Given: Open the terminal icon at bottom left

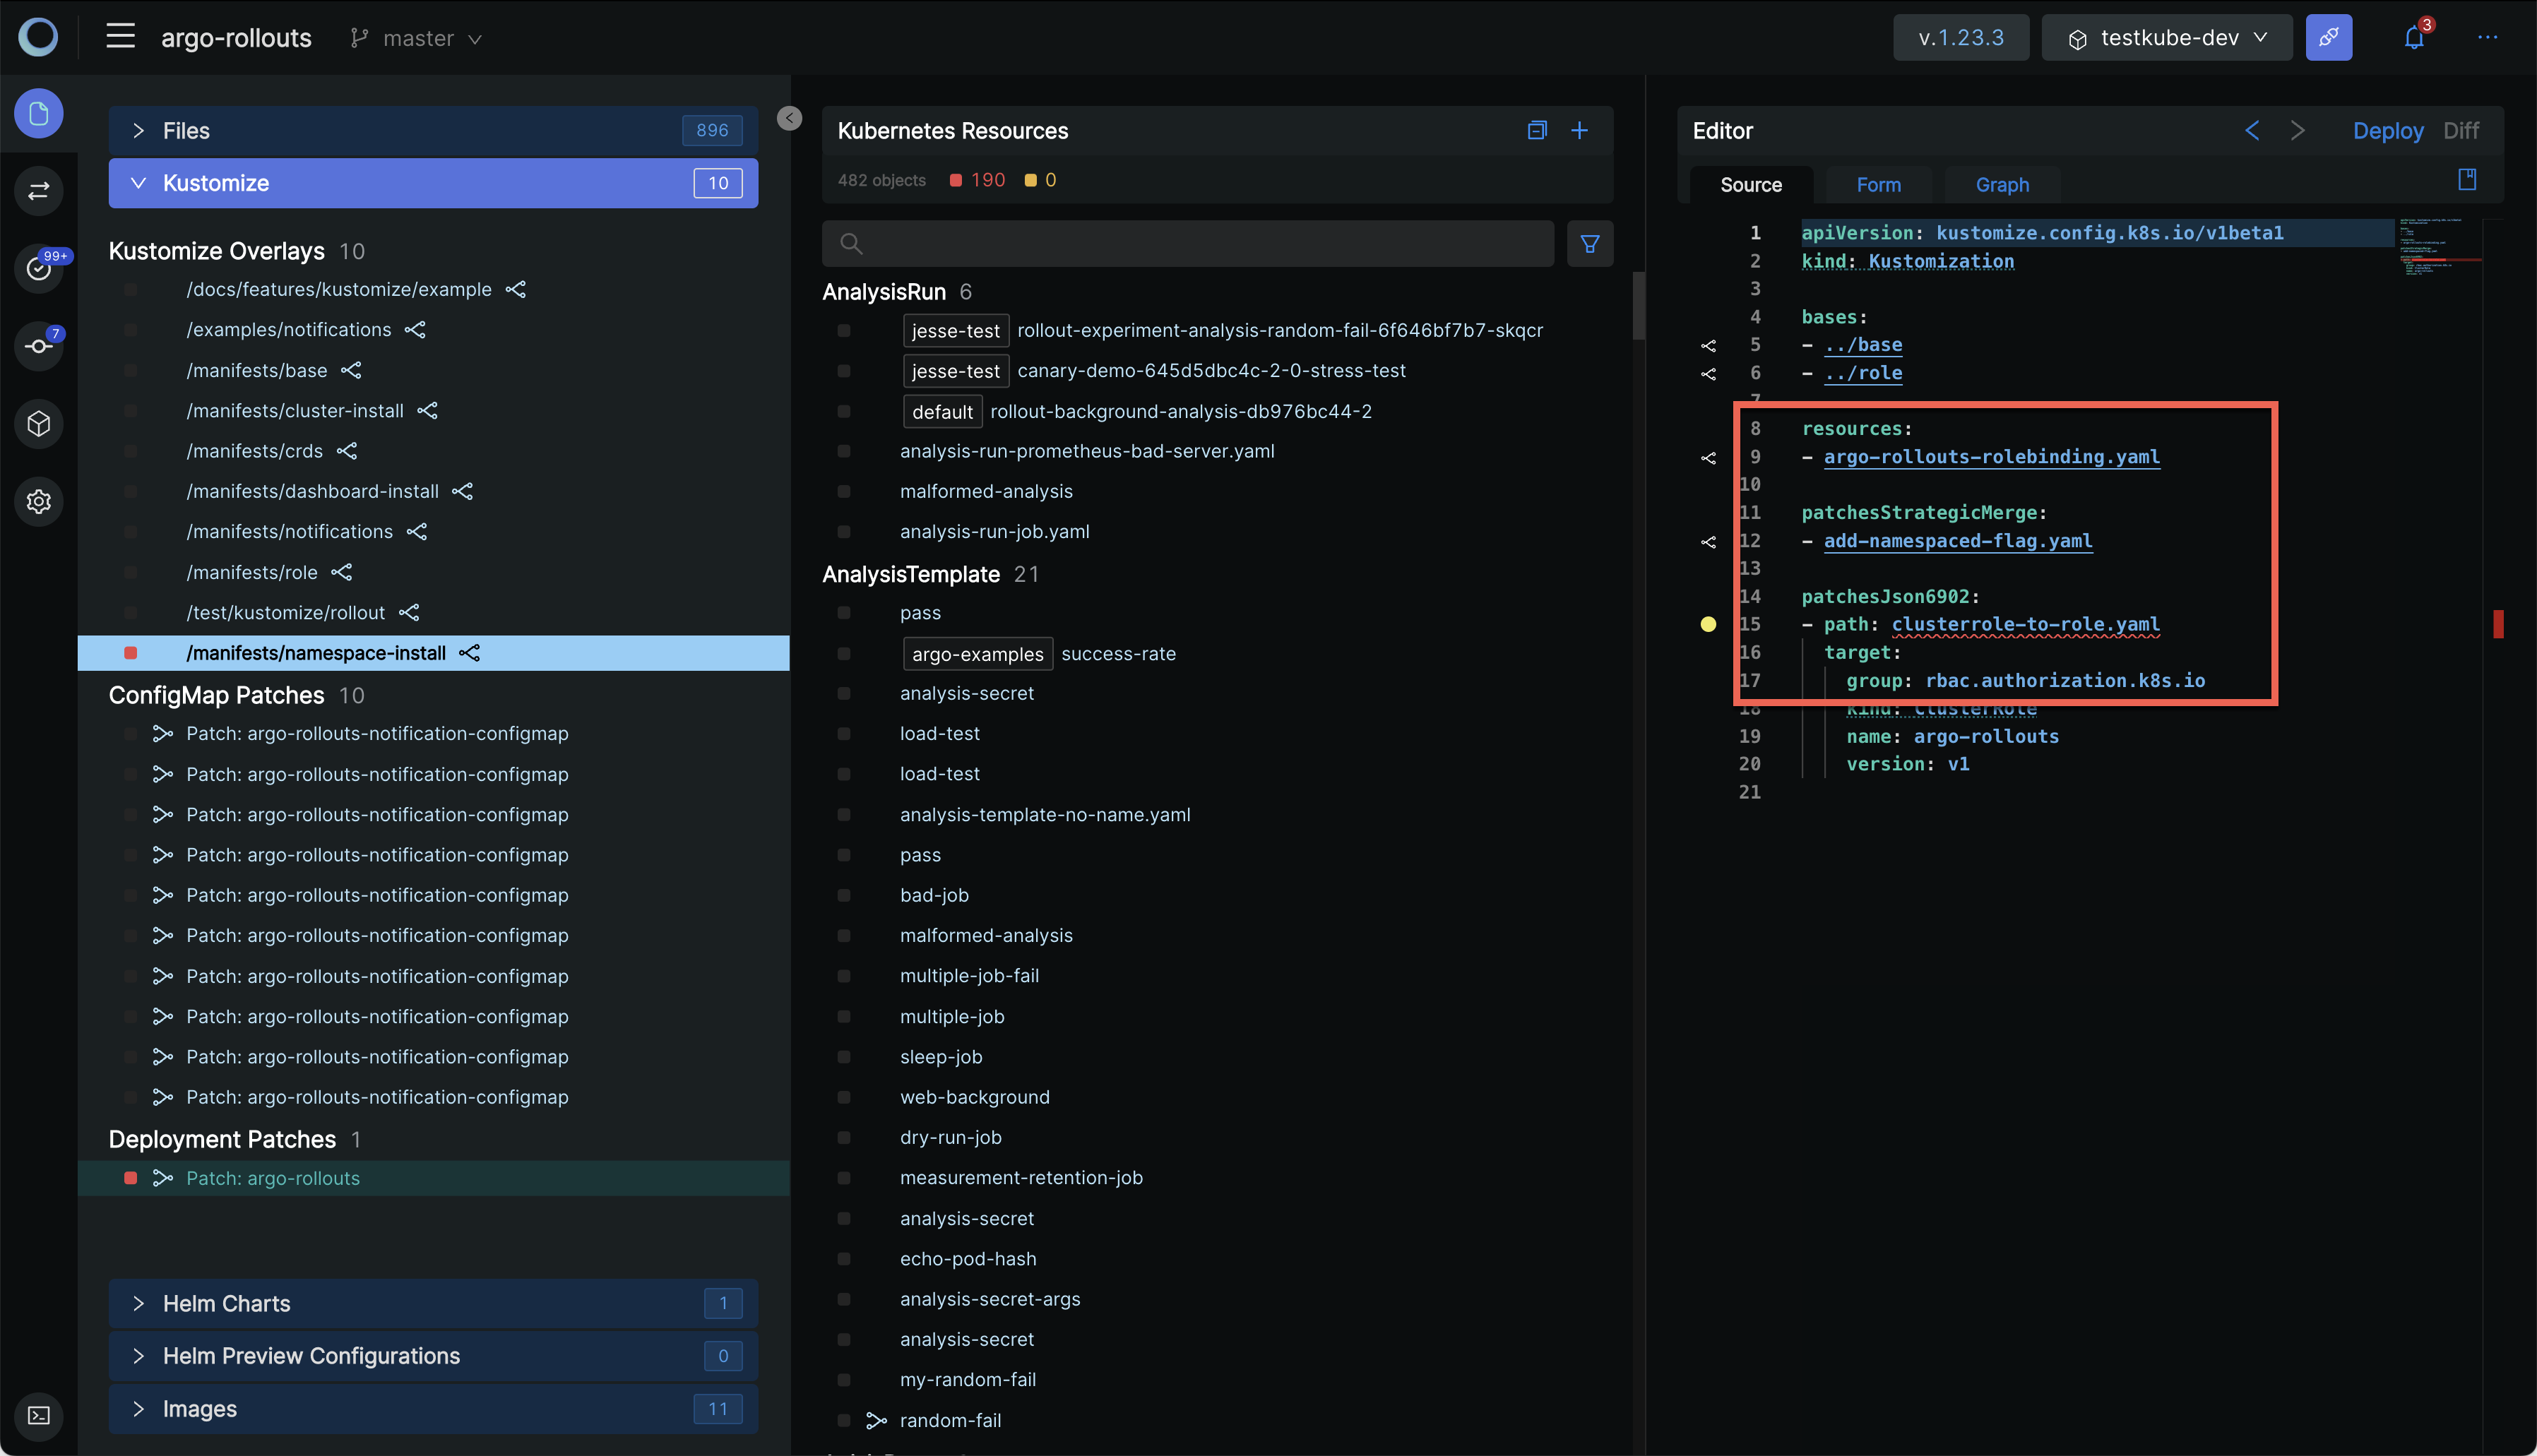Looking at the screenshot, I should click(38, 1415).
